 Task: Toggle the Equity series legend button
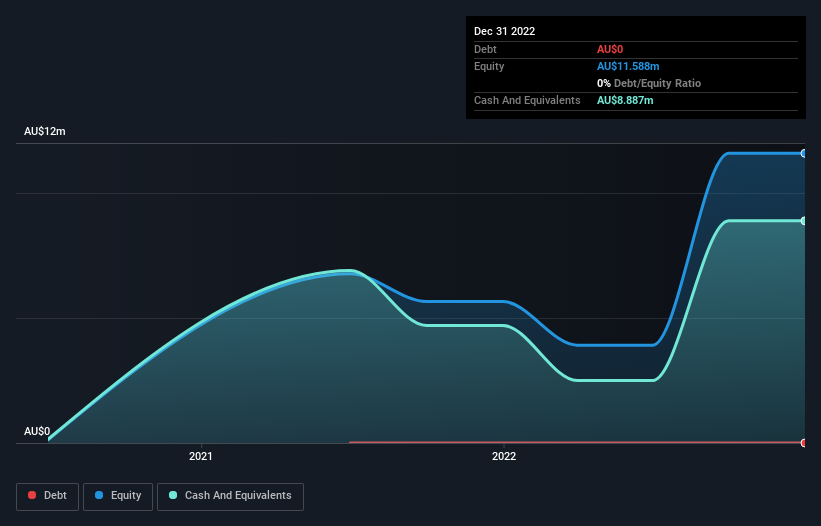[118, 496]
